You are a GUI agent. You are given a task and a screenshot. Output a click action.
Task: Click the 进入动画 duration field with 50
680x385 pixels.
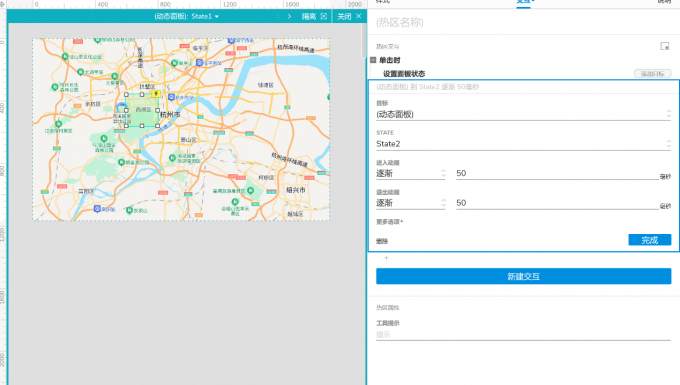[x=557, y=173]
